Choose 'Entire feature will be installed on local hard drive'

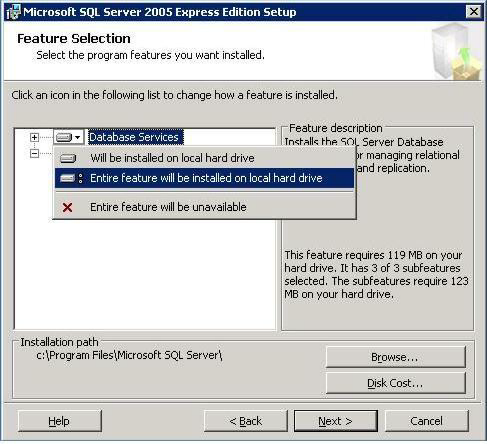pos(206,178)
